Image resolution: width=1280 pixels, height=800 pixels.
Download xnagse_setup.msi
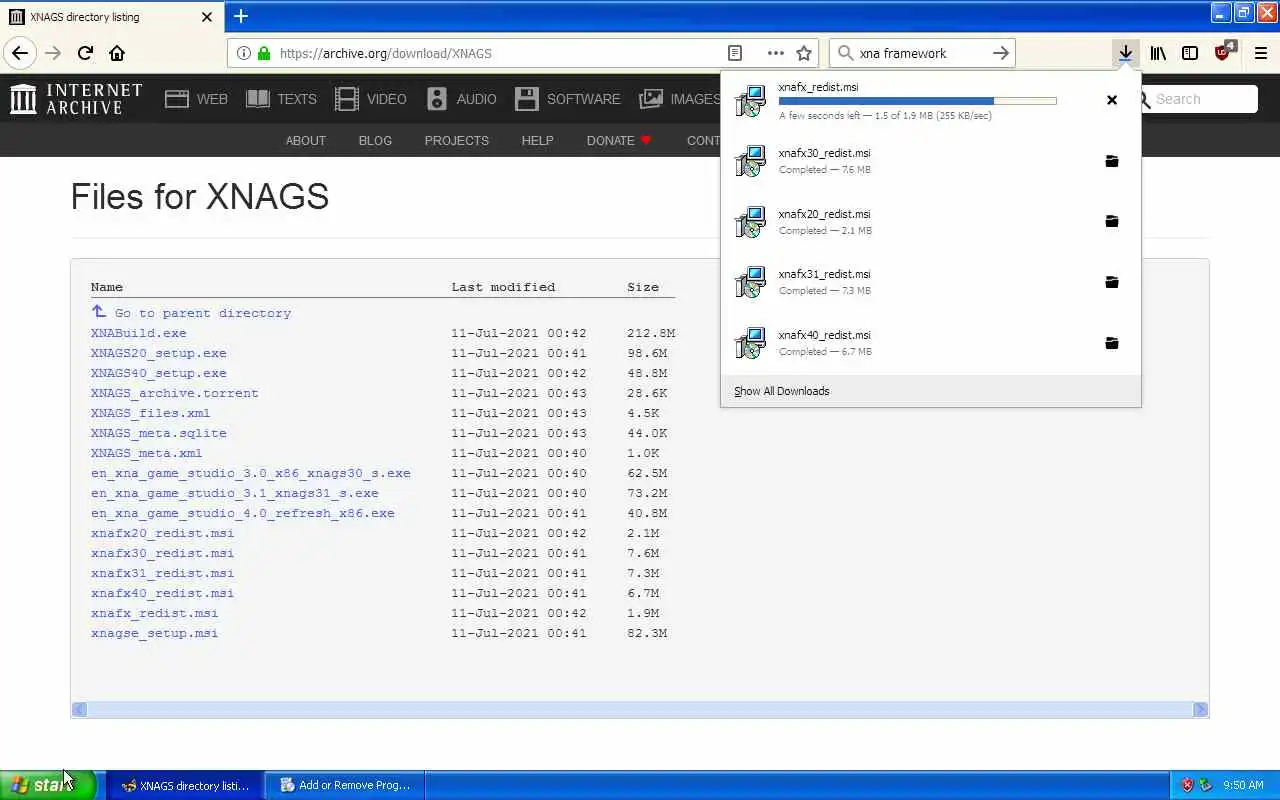pyautogui.click(x=154, y=633)
